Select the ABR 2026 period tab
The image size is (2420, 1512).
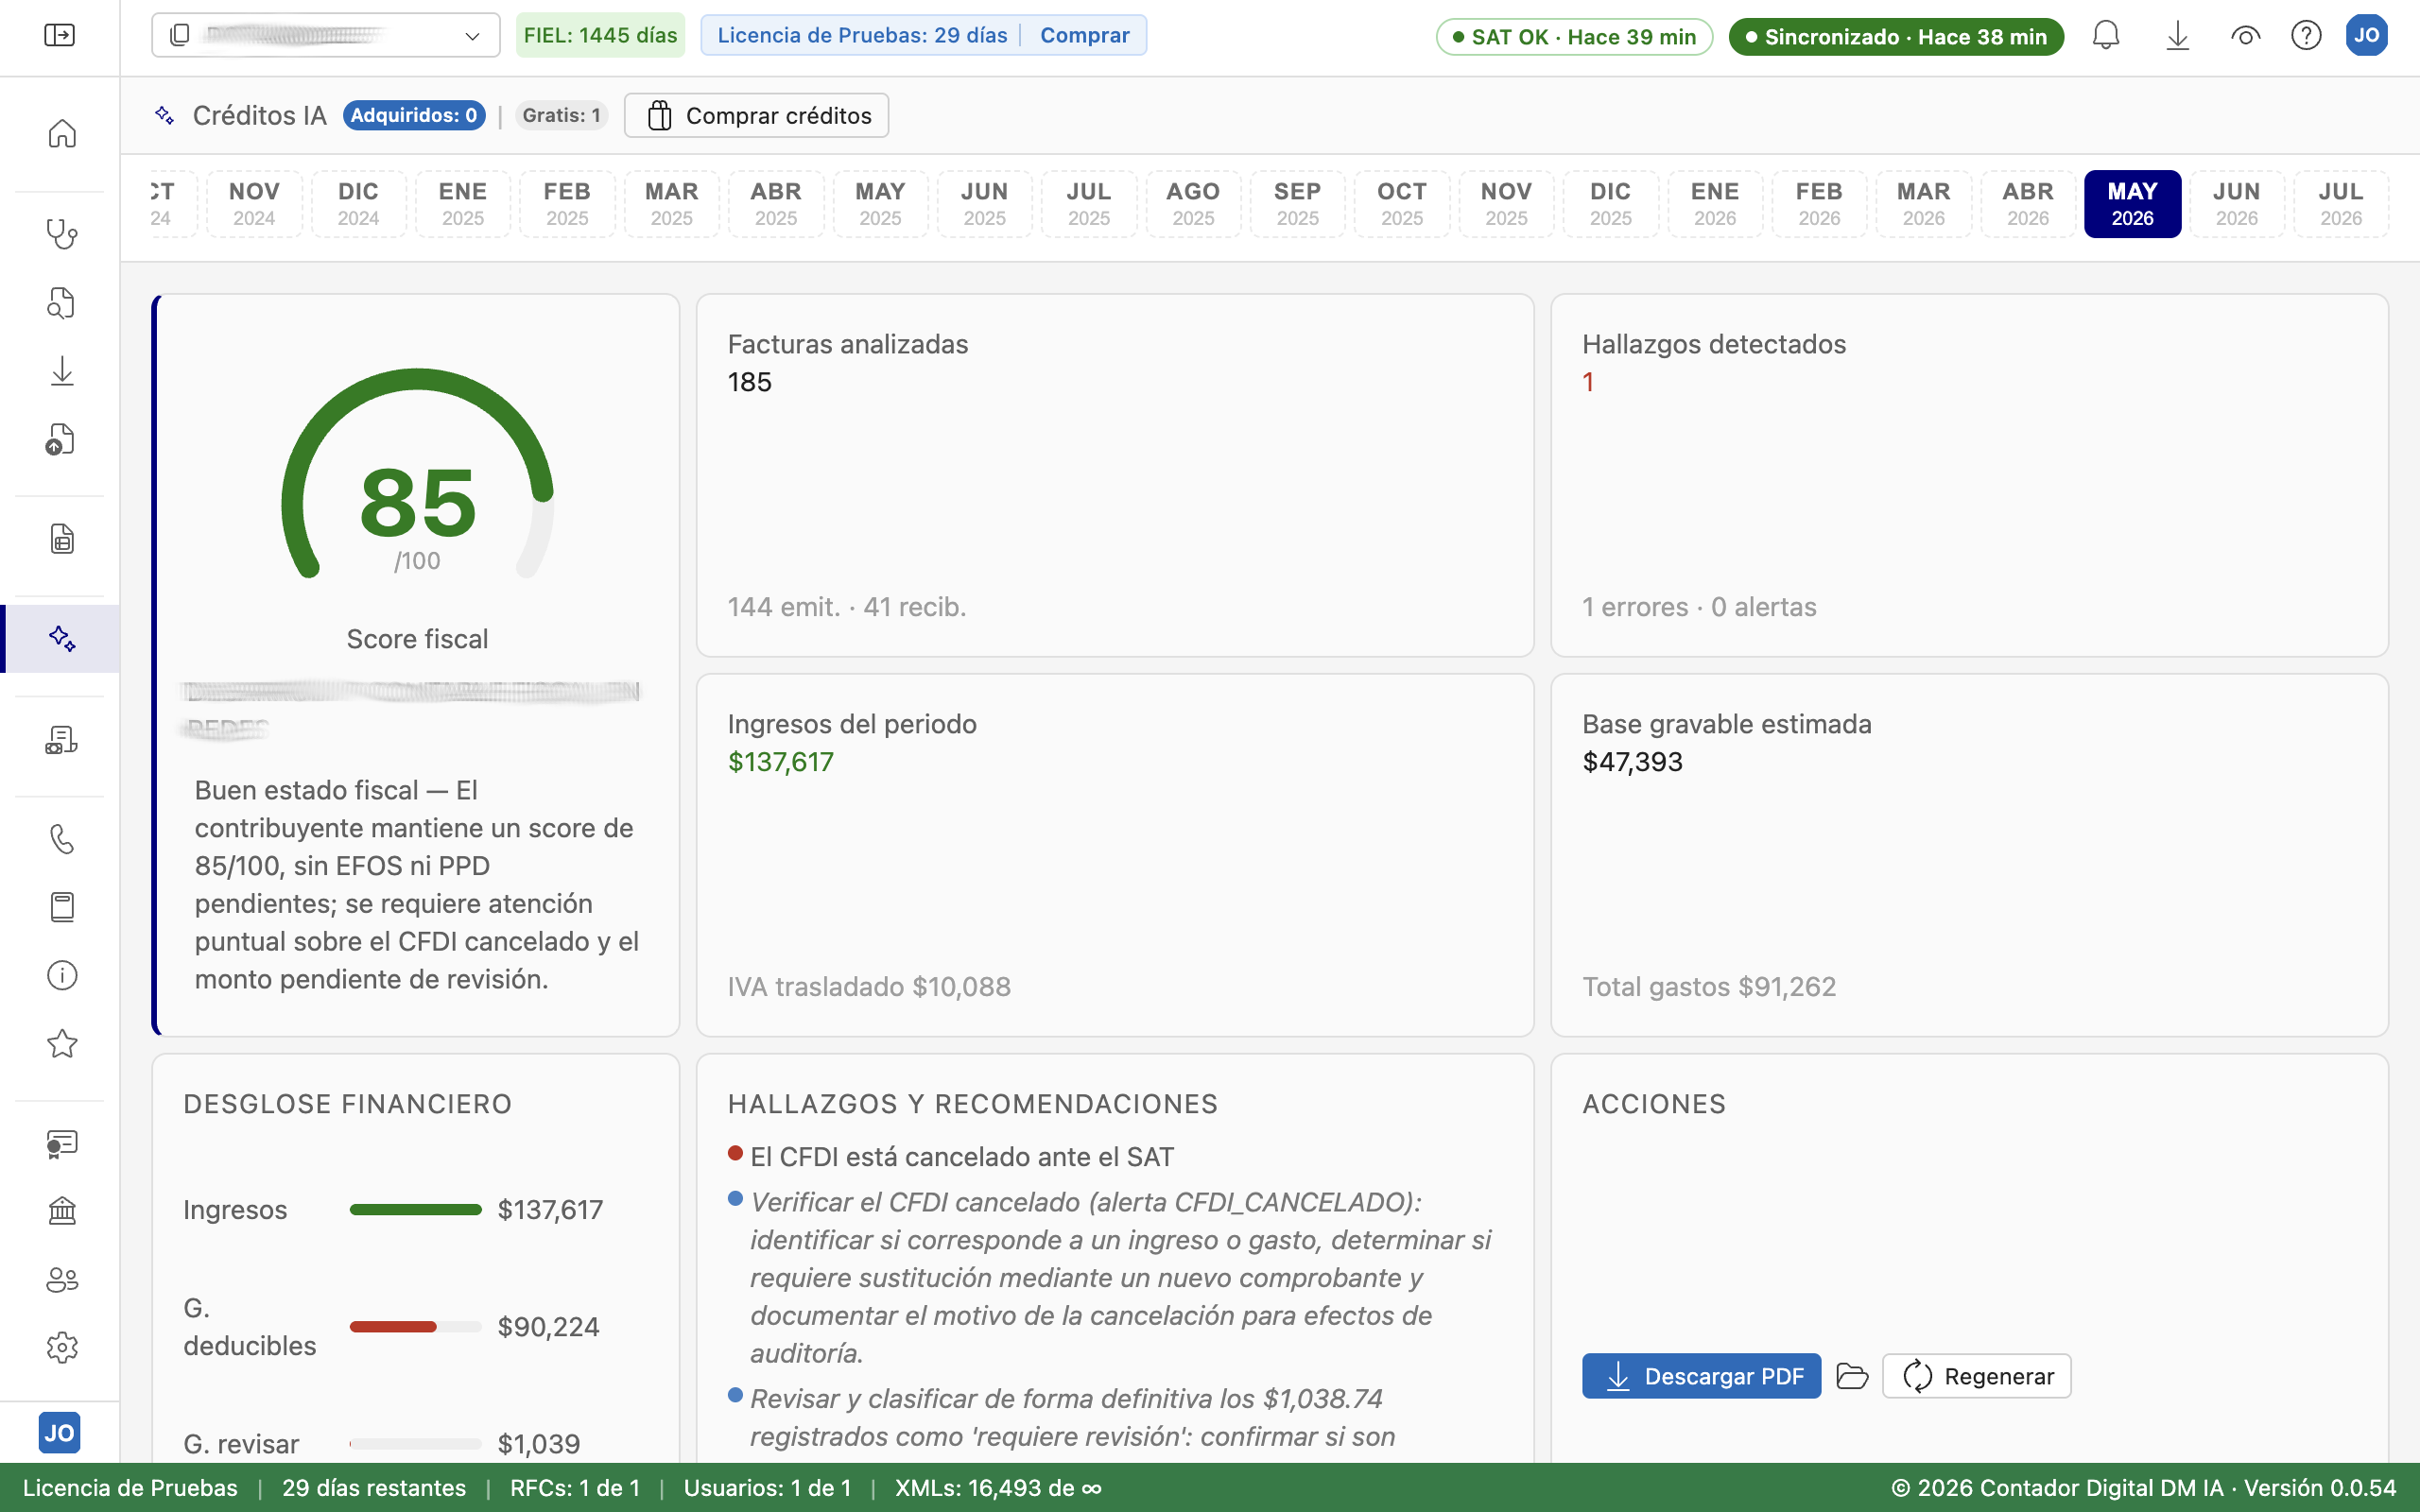2028,204
